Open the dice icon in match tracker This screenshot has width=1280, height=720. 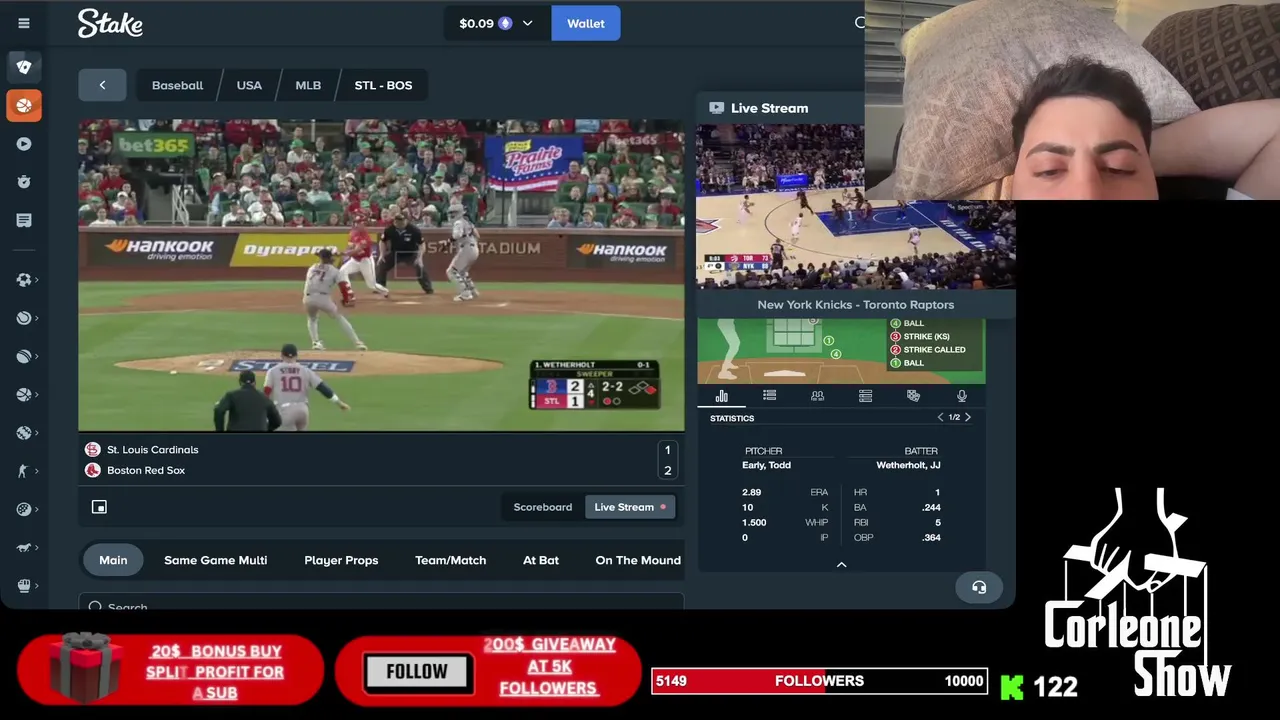pos(913,396)
